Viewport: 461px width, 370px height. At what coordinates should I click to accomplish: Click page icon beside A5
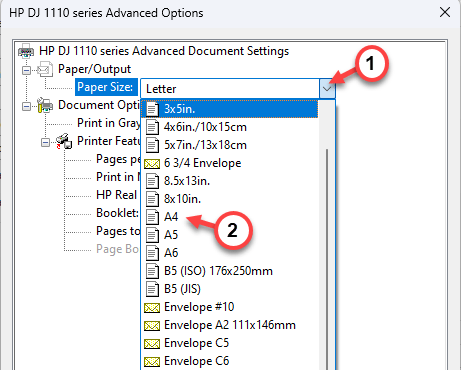[152, 235]
